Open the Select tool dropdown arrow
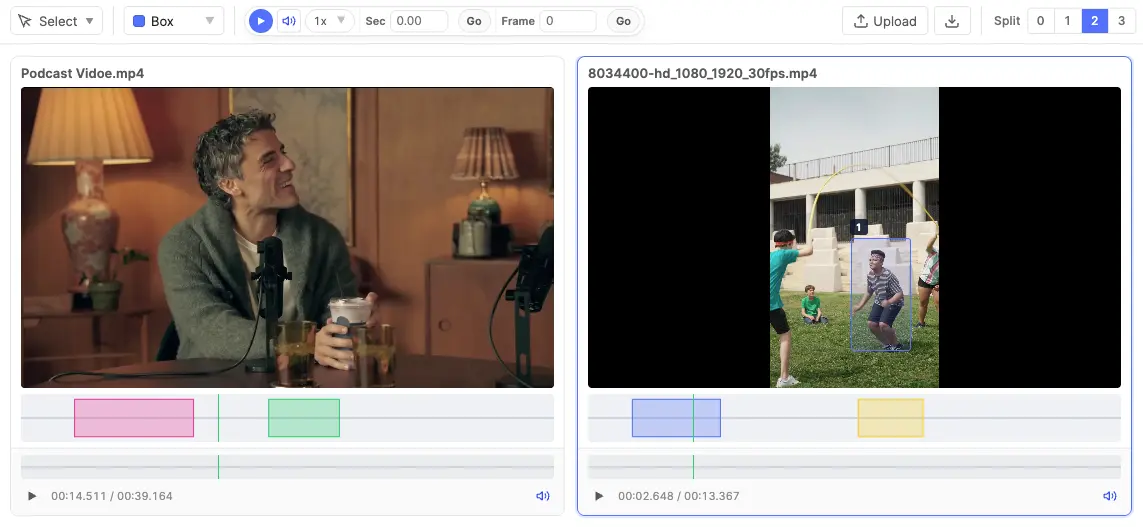 pyautogui.click(x=90, y=21)
